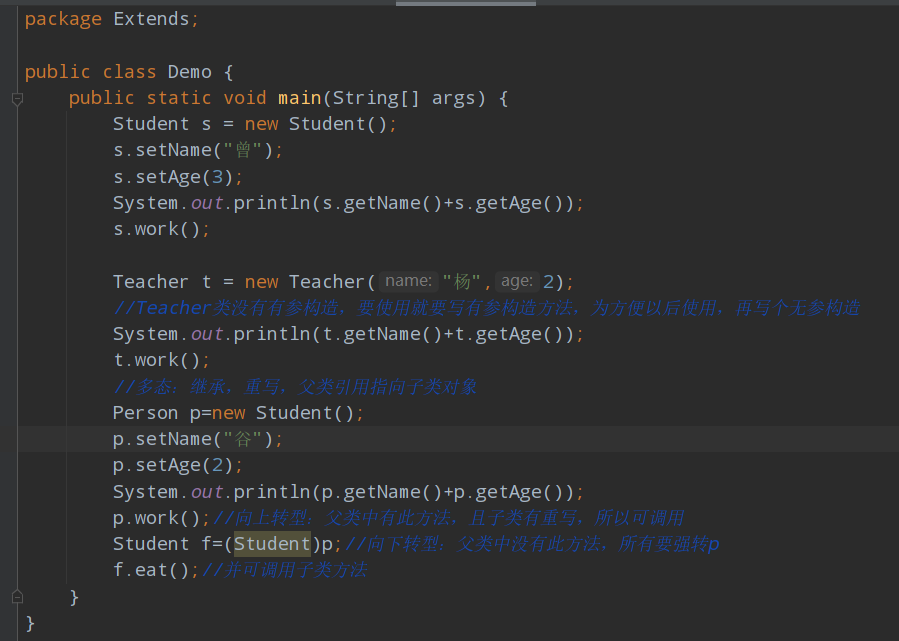Click the p.setAge(2) statement
Screen dimensions: 899x641
(178, 465)
